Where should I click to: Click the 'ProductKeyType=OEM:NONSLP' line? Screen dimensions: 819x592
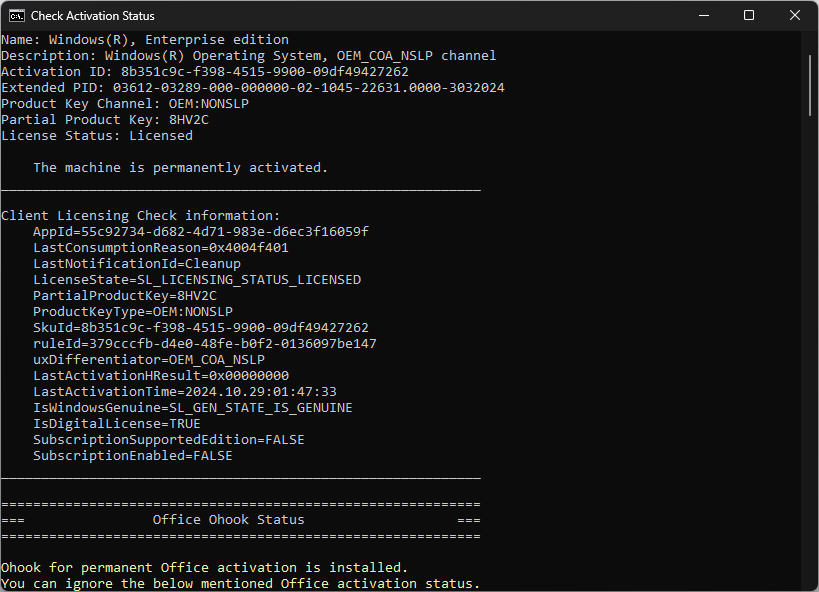(x=133, y=312)
